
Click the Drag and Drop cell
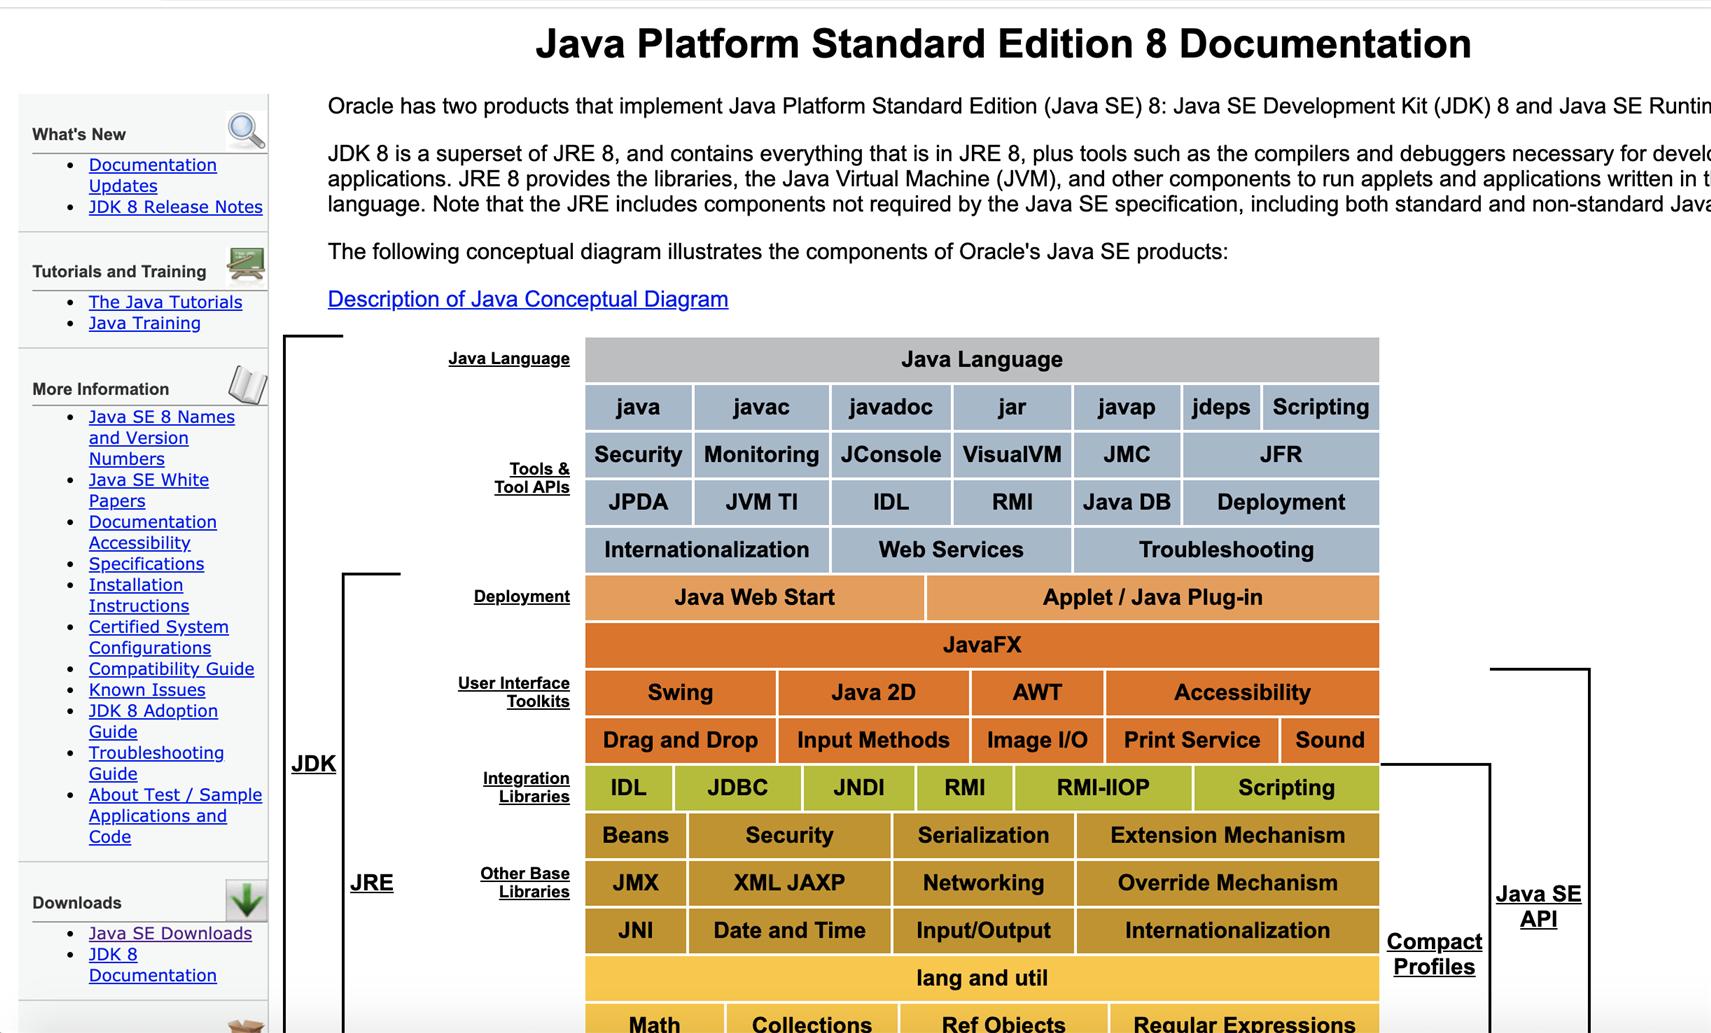click(x=680, y=740)
